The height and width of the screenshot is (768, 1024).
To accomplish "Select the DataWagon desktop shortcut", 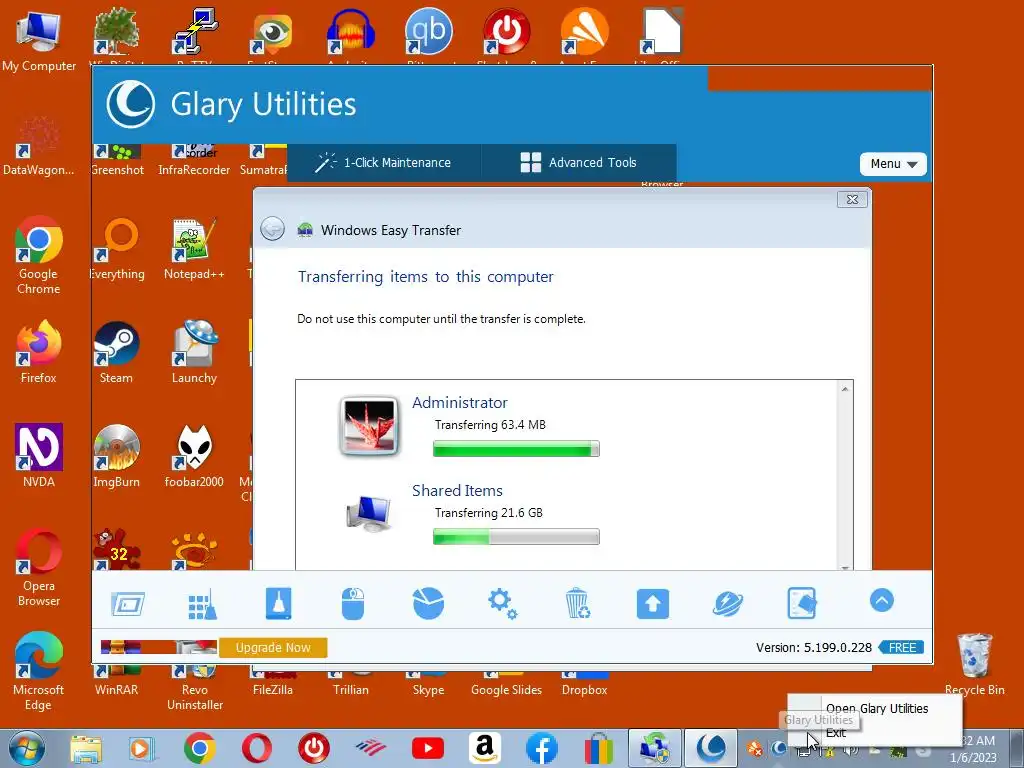I will pyautogui.click(x=39, y=145).
